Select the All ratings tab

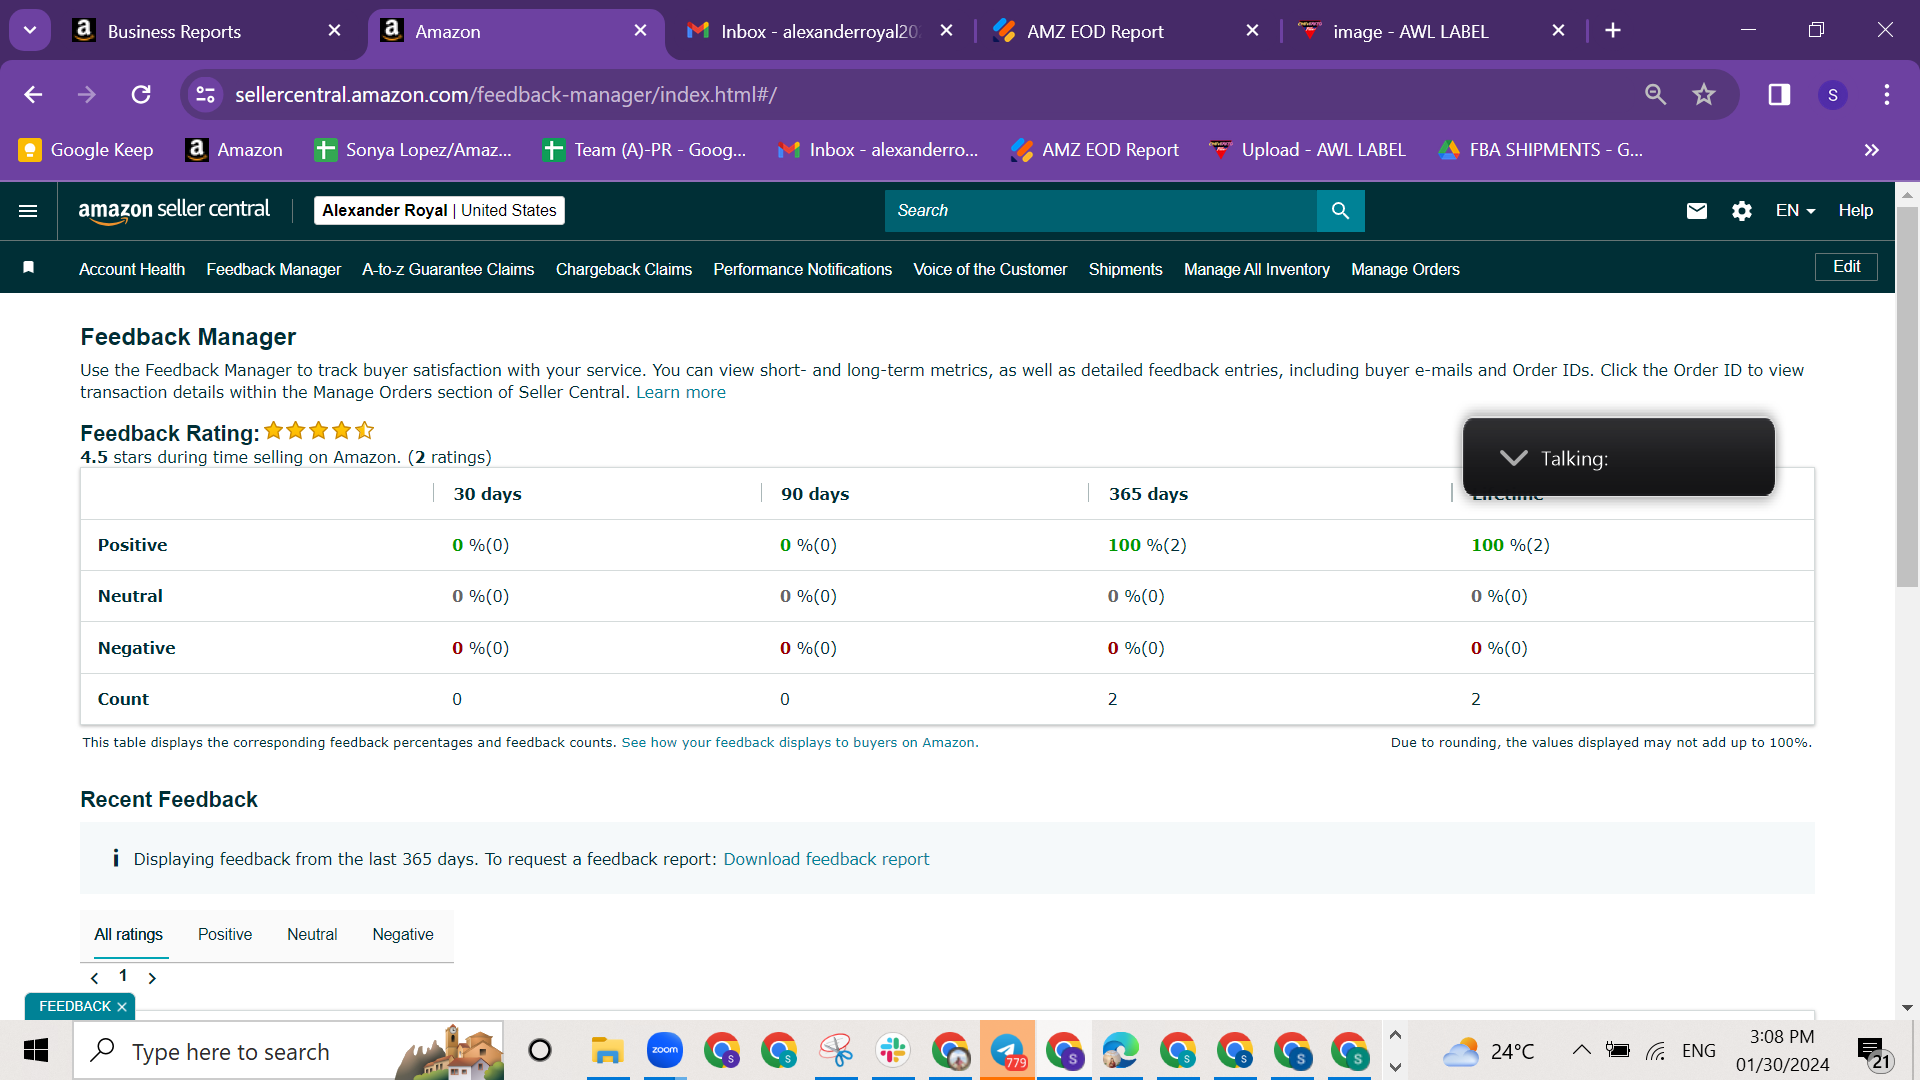click(x=128, y=935)
